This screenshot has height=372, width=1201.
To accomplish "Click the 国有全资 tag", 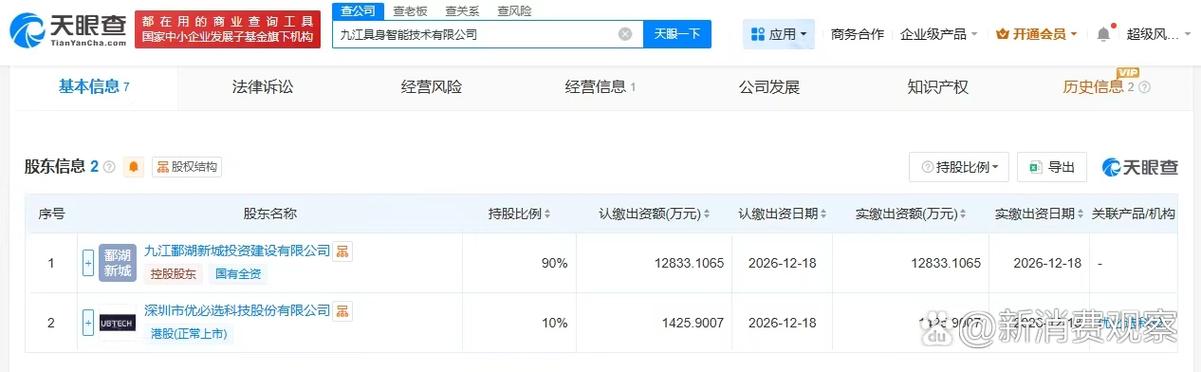I will point(238,273).
